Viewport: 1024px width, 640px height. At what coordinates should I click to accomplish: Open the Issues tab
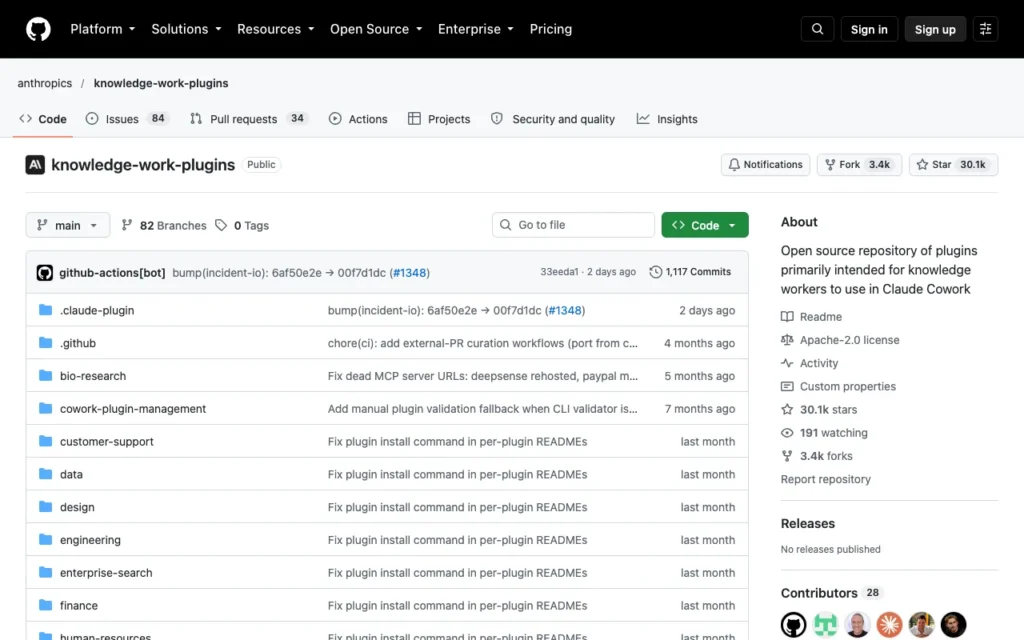click(127, 119)
